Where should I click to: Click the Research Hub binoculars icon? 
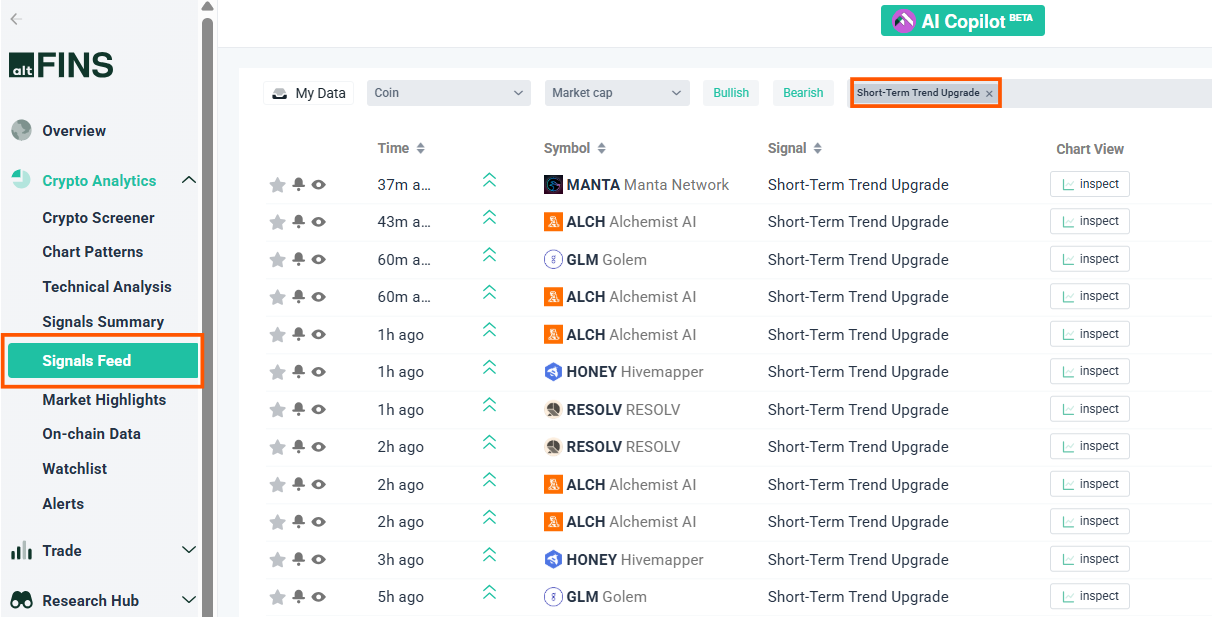click(x=21, y=600)
